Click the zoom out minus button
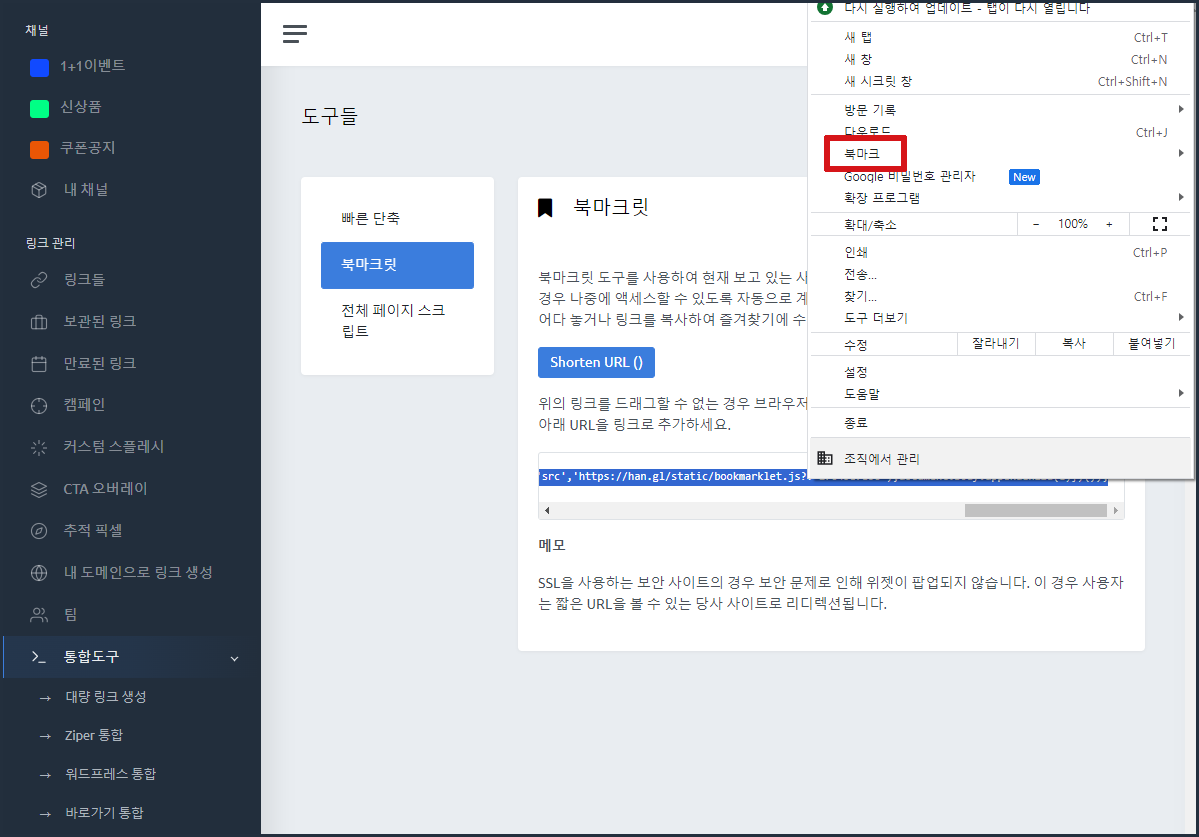This screenshot has width=1199, height=837. (x=1036, y=225)
